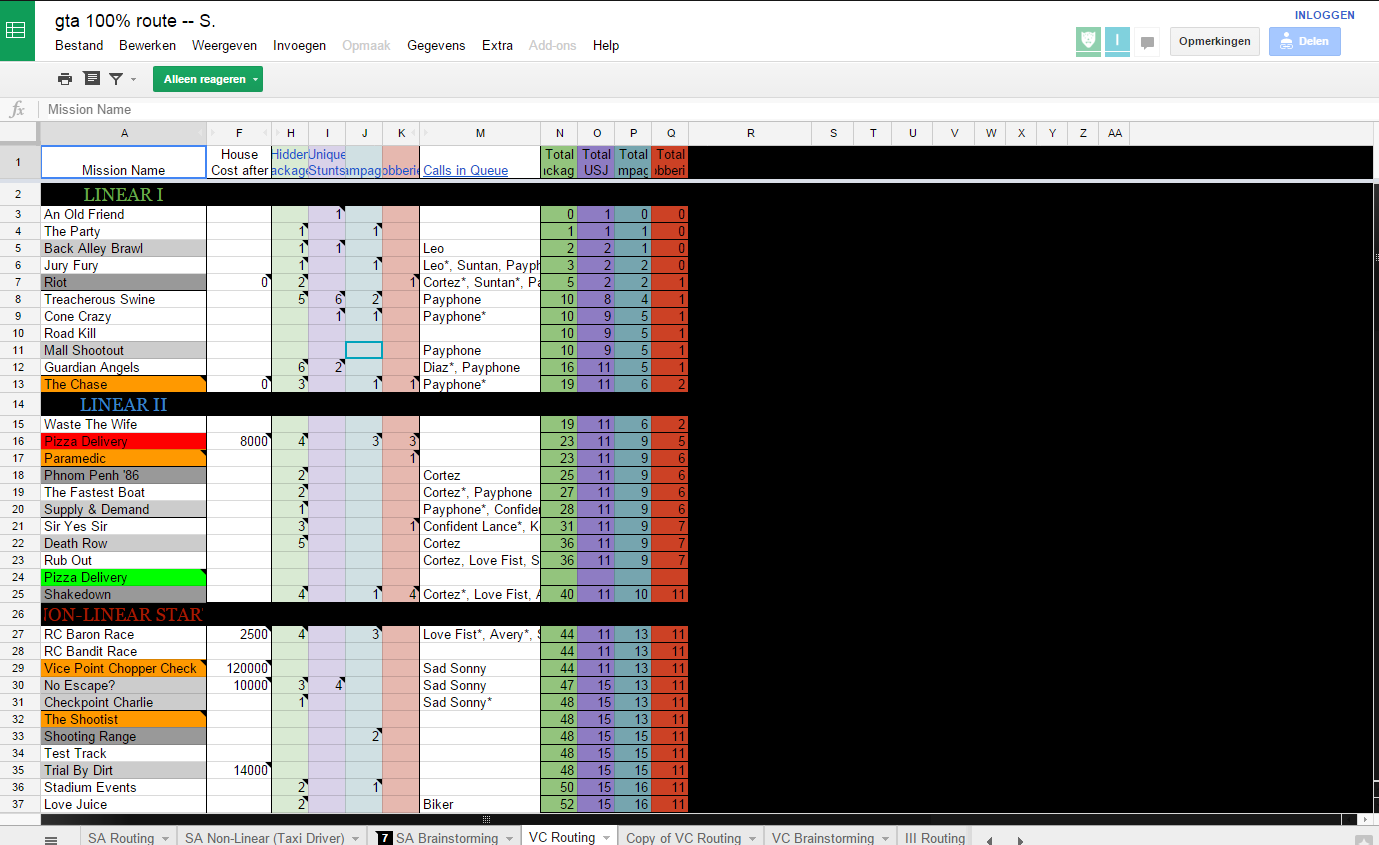This screenshot has width=1379, height=845.
Task: Open the filter views icon
Action: (116, 79)
